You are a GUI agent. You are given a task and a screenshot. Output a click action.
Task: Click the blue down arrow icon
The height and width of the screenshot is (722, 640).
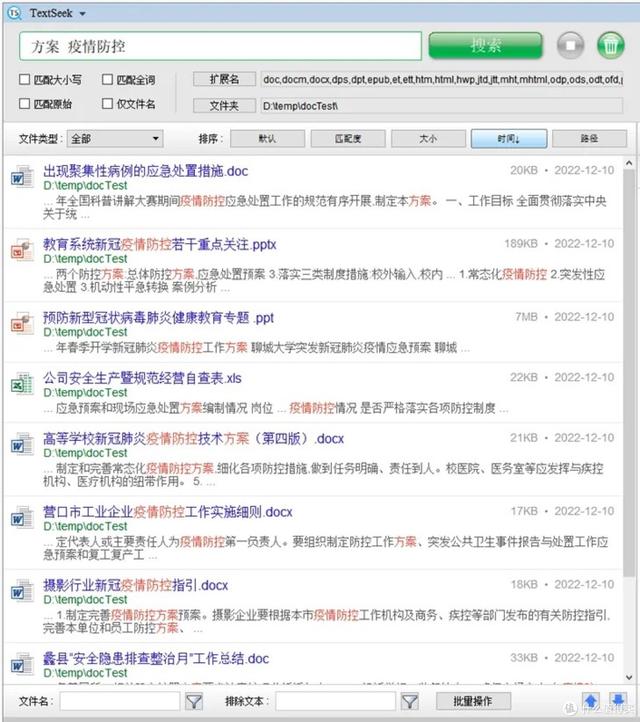tap(618, 701)
